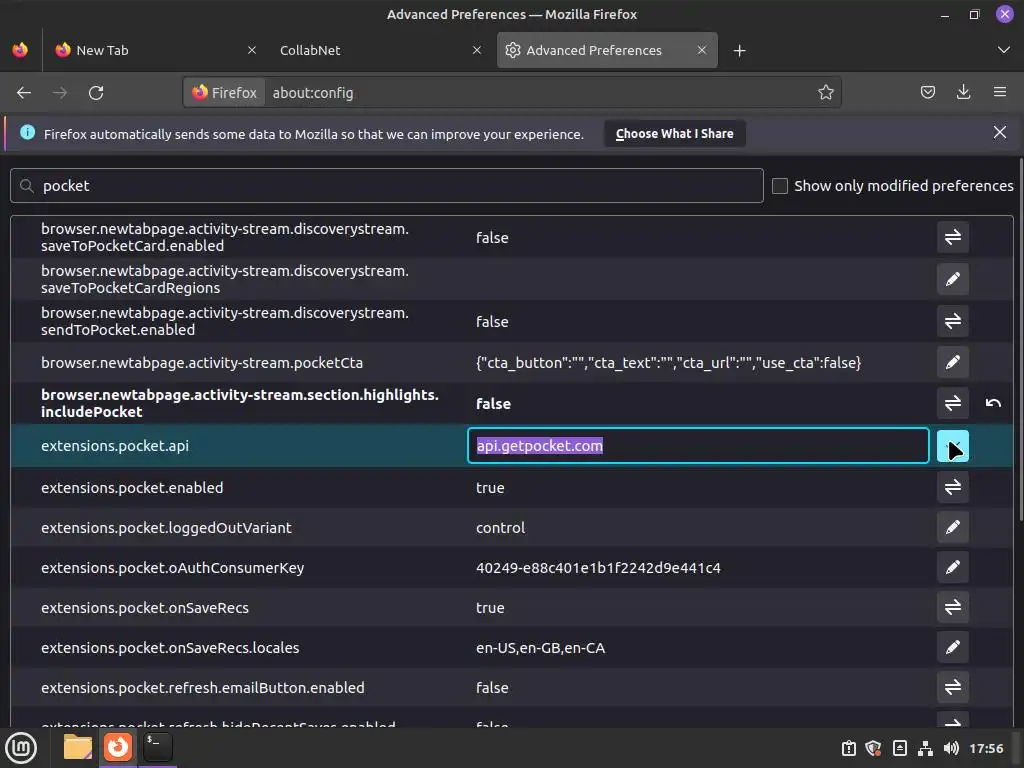Toggle saveToPocketCard.enabled preference value
The image size is (1024, 768).
click(952, 237)
